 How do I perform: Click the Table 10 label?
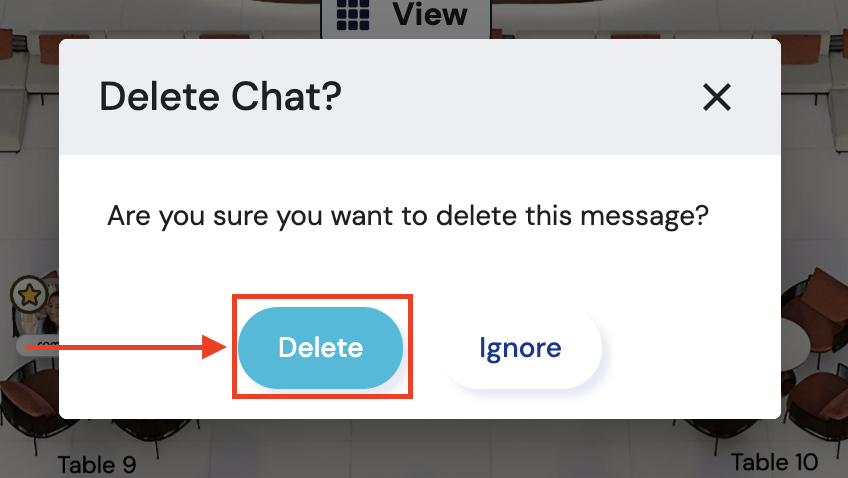(x=774, y=461)
